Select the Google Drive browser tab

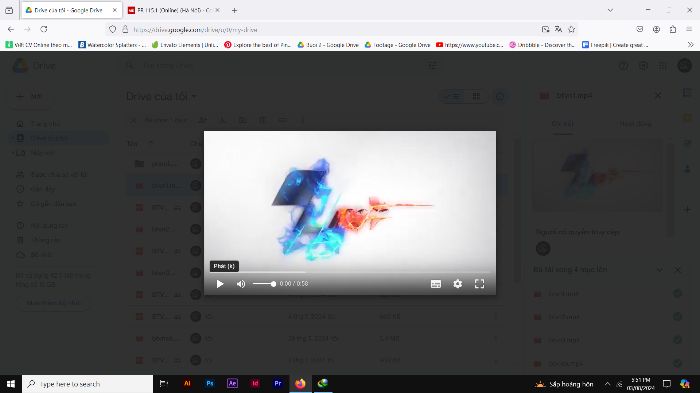pyautogui.click(x=71, y=10)
